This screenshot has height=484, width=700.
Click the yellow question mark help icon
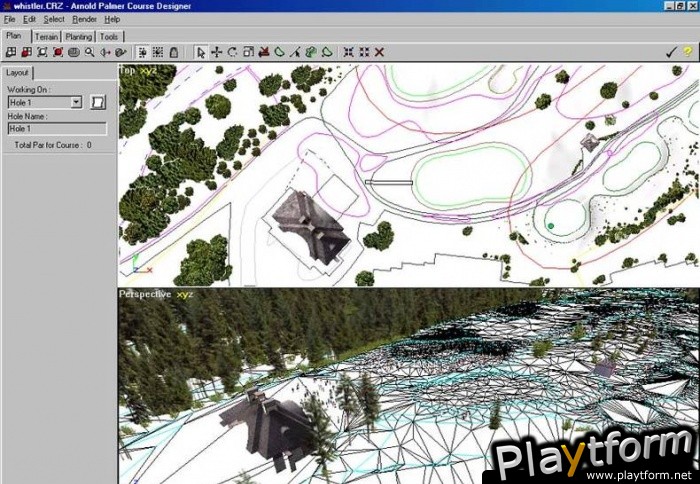coord(688,52)
